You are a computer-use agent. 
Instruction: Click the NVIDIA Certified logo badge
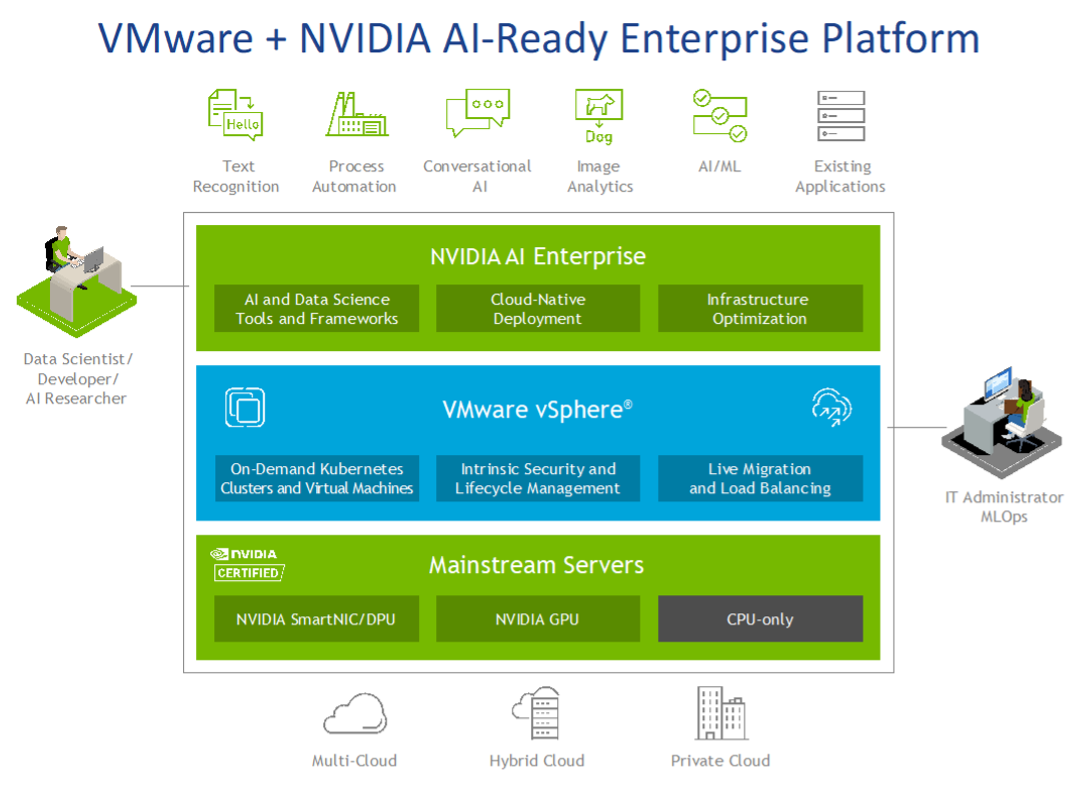(246, 564)
